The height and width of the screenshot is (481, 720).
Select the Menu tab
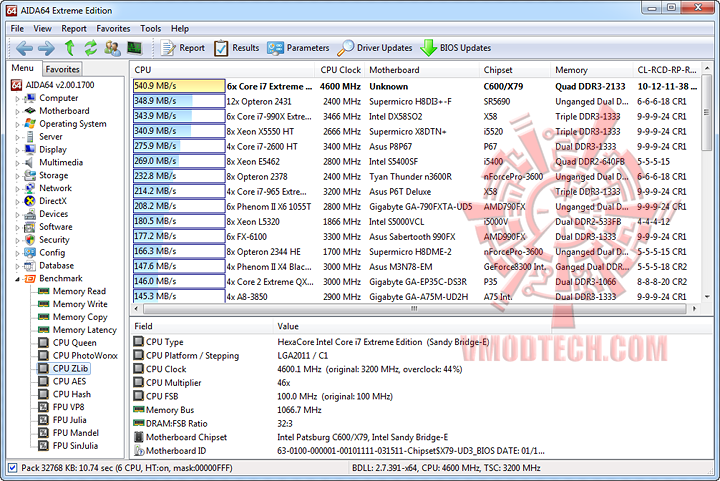[23, 68]
